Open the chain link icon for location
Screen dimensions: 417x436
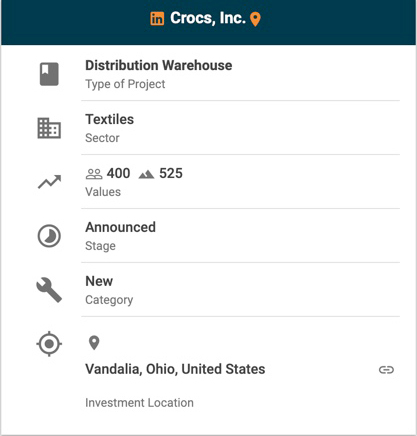[386, 370]
